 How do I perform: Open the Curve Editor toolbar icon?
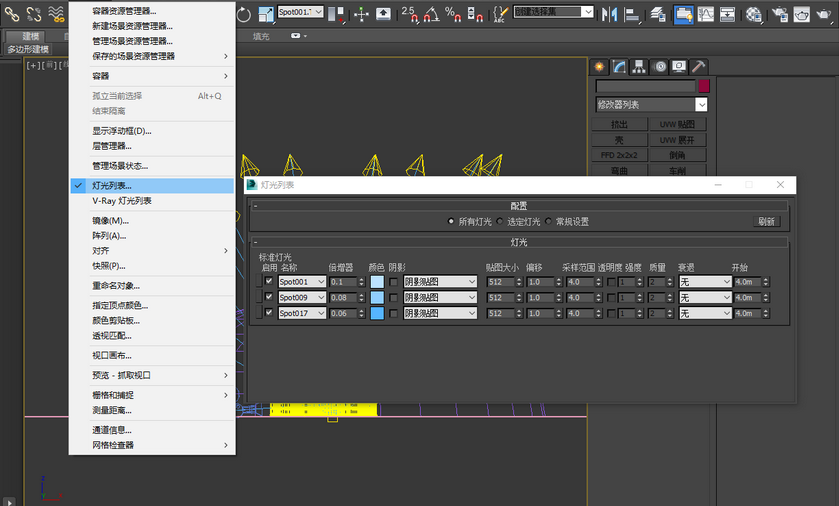(x=706, y=14)
